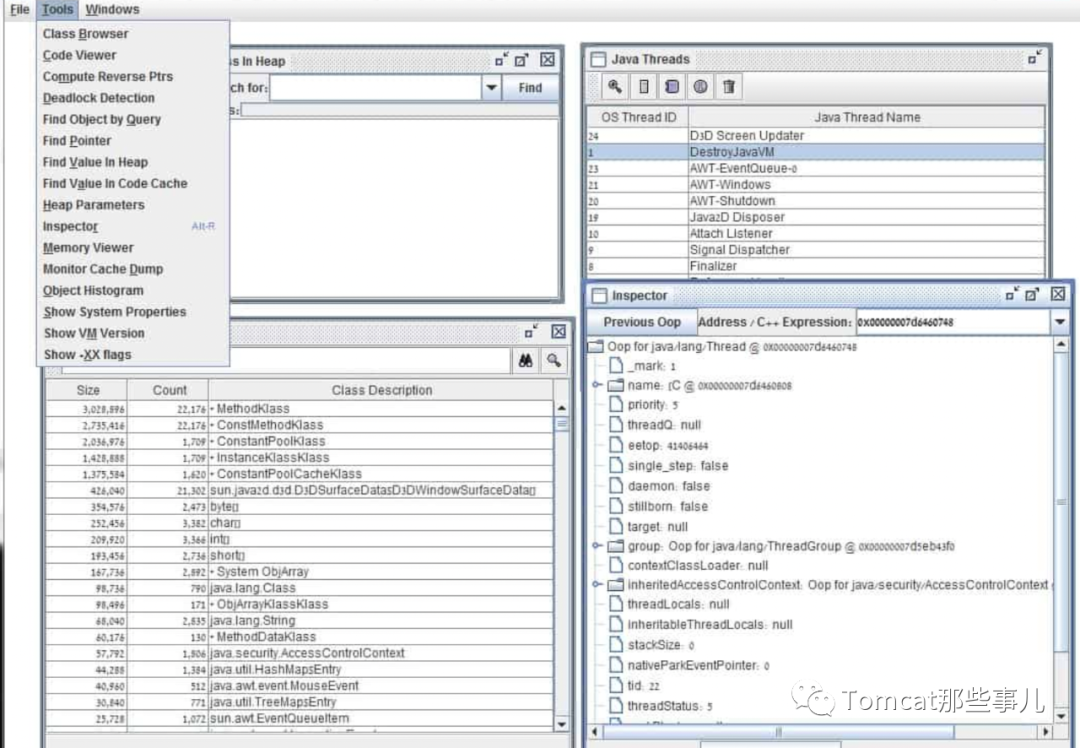Click the document icon next to _mark field
The image size is (1080, 748).
tap(616, 366)
